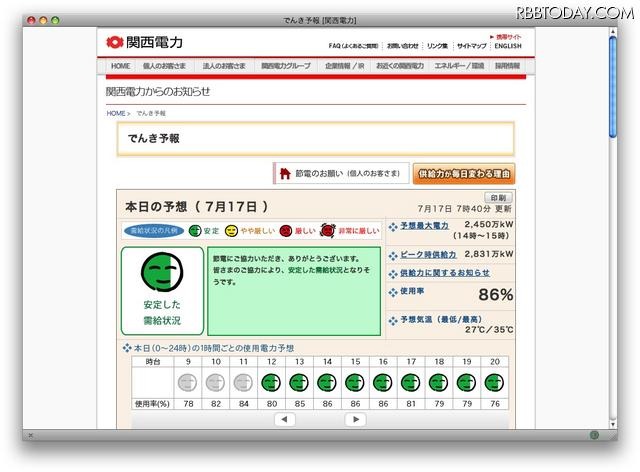This screenshot has width=640, height=472.
Task: Click the scrollbar up arrow
Action: 613,31
